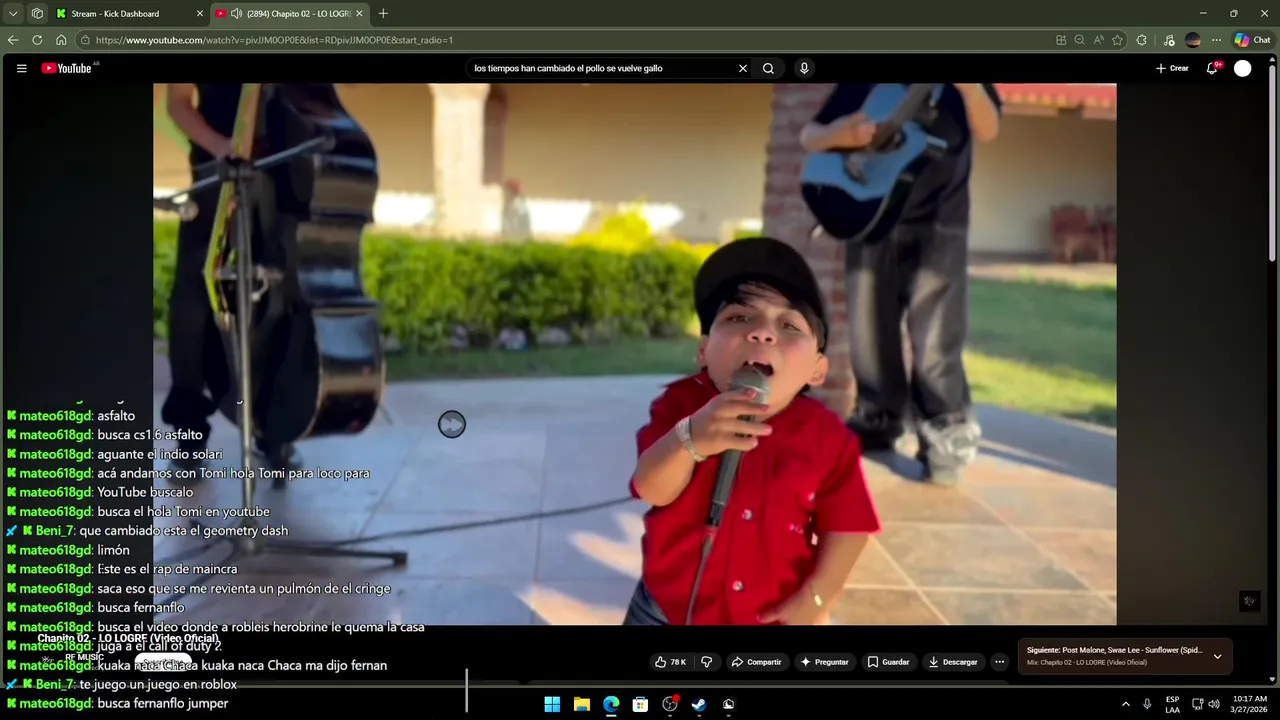Open the Preguntar AI button
1280x720 pixels.
[x=824, y=662]
